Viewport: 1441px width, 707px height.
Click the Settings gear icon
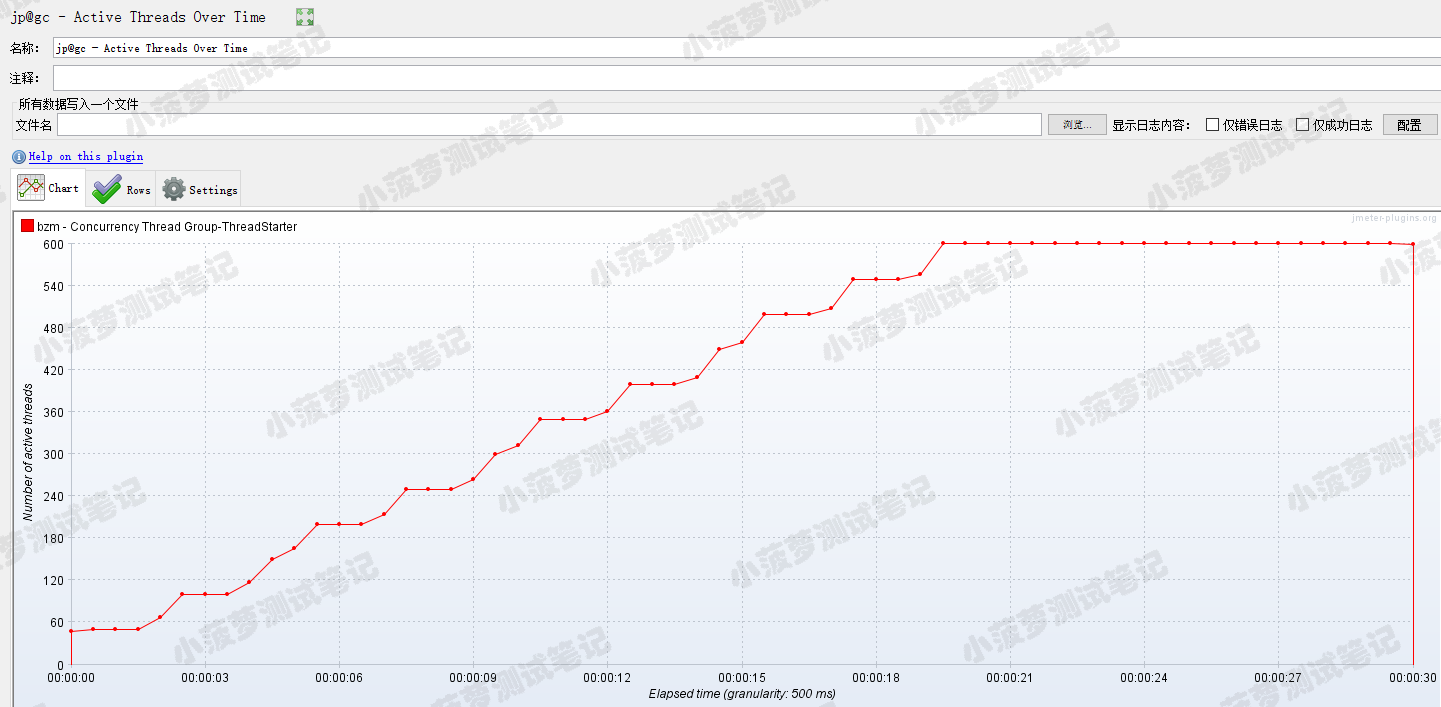pyautogui.click(x=174, y=189)
